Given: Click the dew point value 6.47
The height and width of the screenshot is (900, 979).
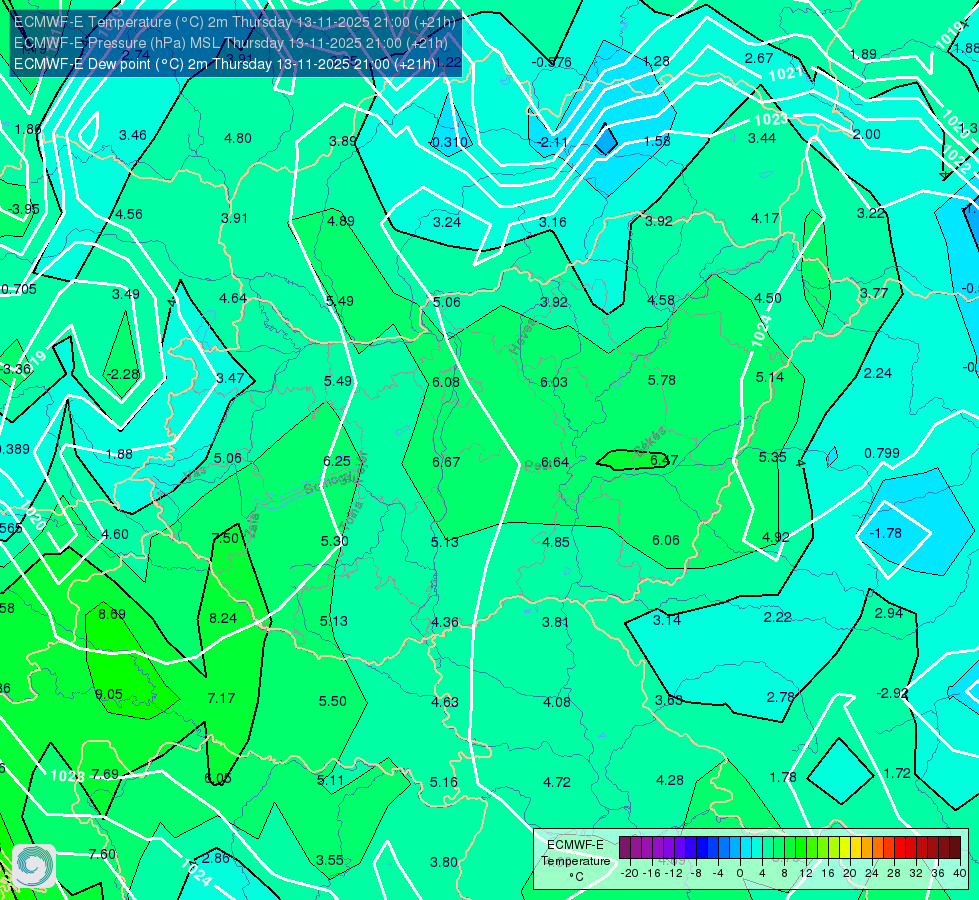Looking at the screenshot, I should 664,460.
